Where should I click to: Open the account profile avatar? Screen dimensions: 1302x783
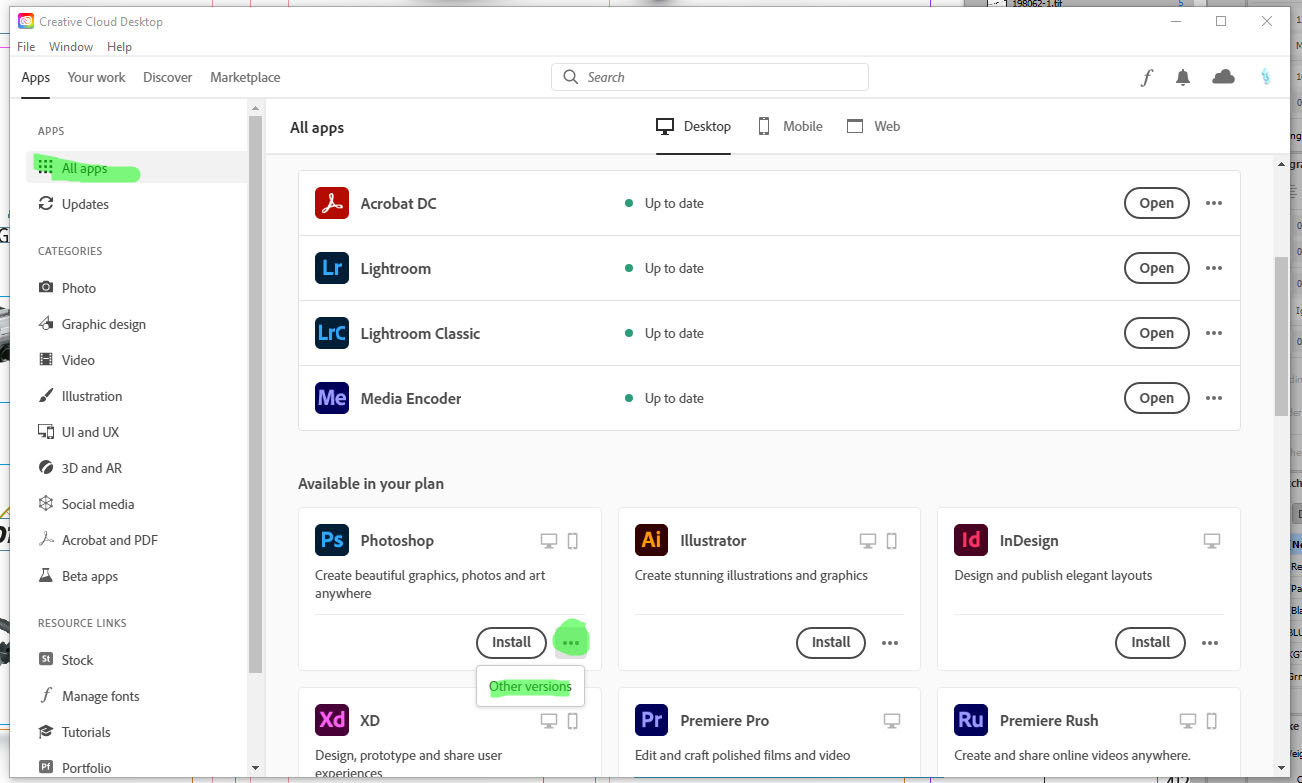pyautogui.click(x=1266, y=77)
